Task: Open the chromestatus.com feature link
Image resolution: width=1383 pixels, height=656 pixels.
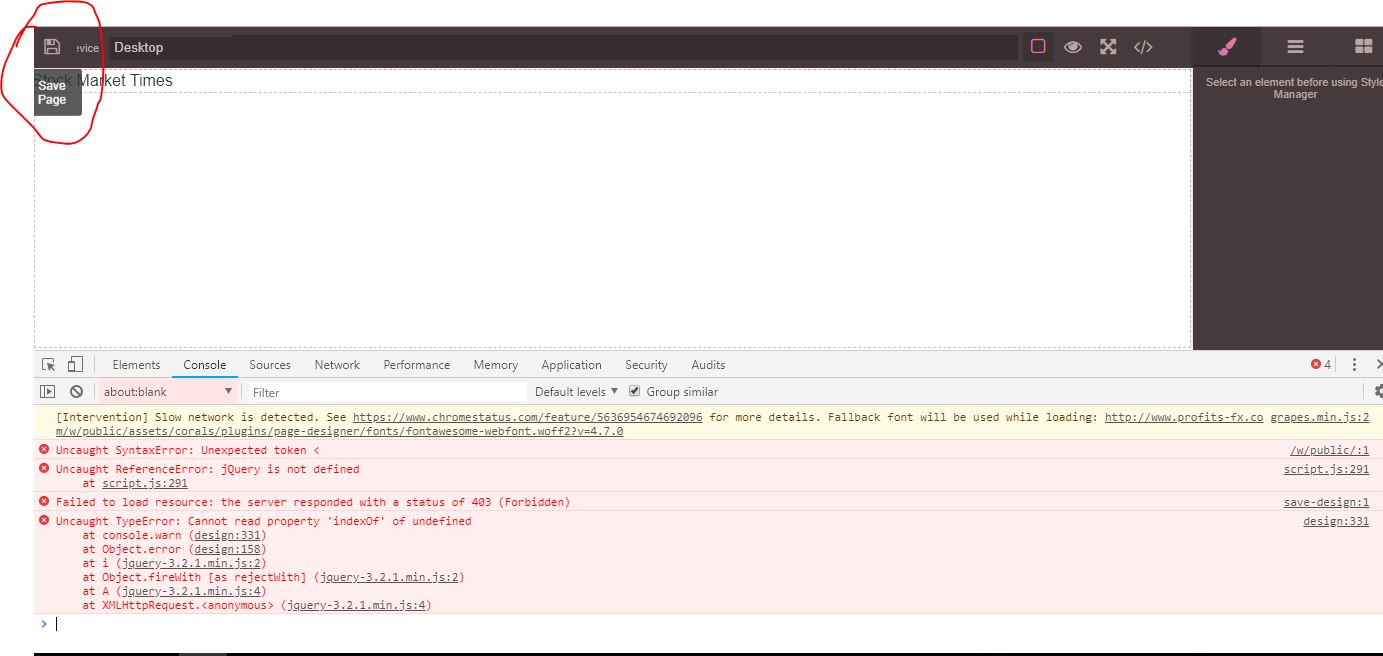Action: tap(528, 417)
